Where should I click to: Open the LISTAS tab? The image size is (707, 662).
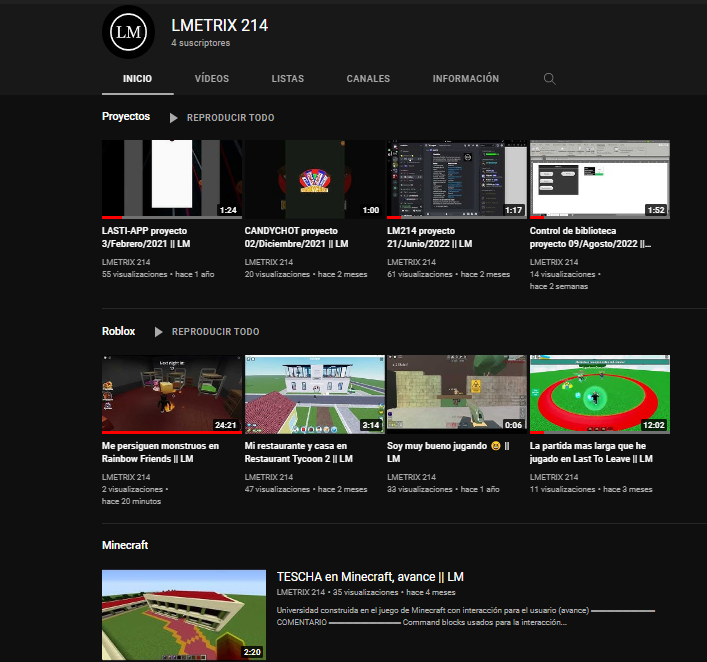pos(288,78)
